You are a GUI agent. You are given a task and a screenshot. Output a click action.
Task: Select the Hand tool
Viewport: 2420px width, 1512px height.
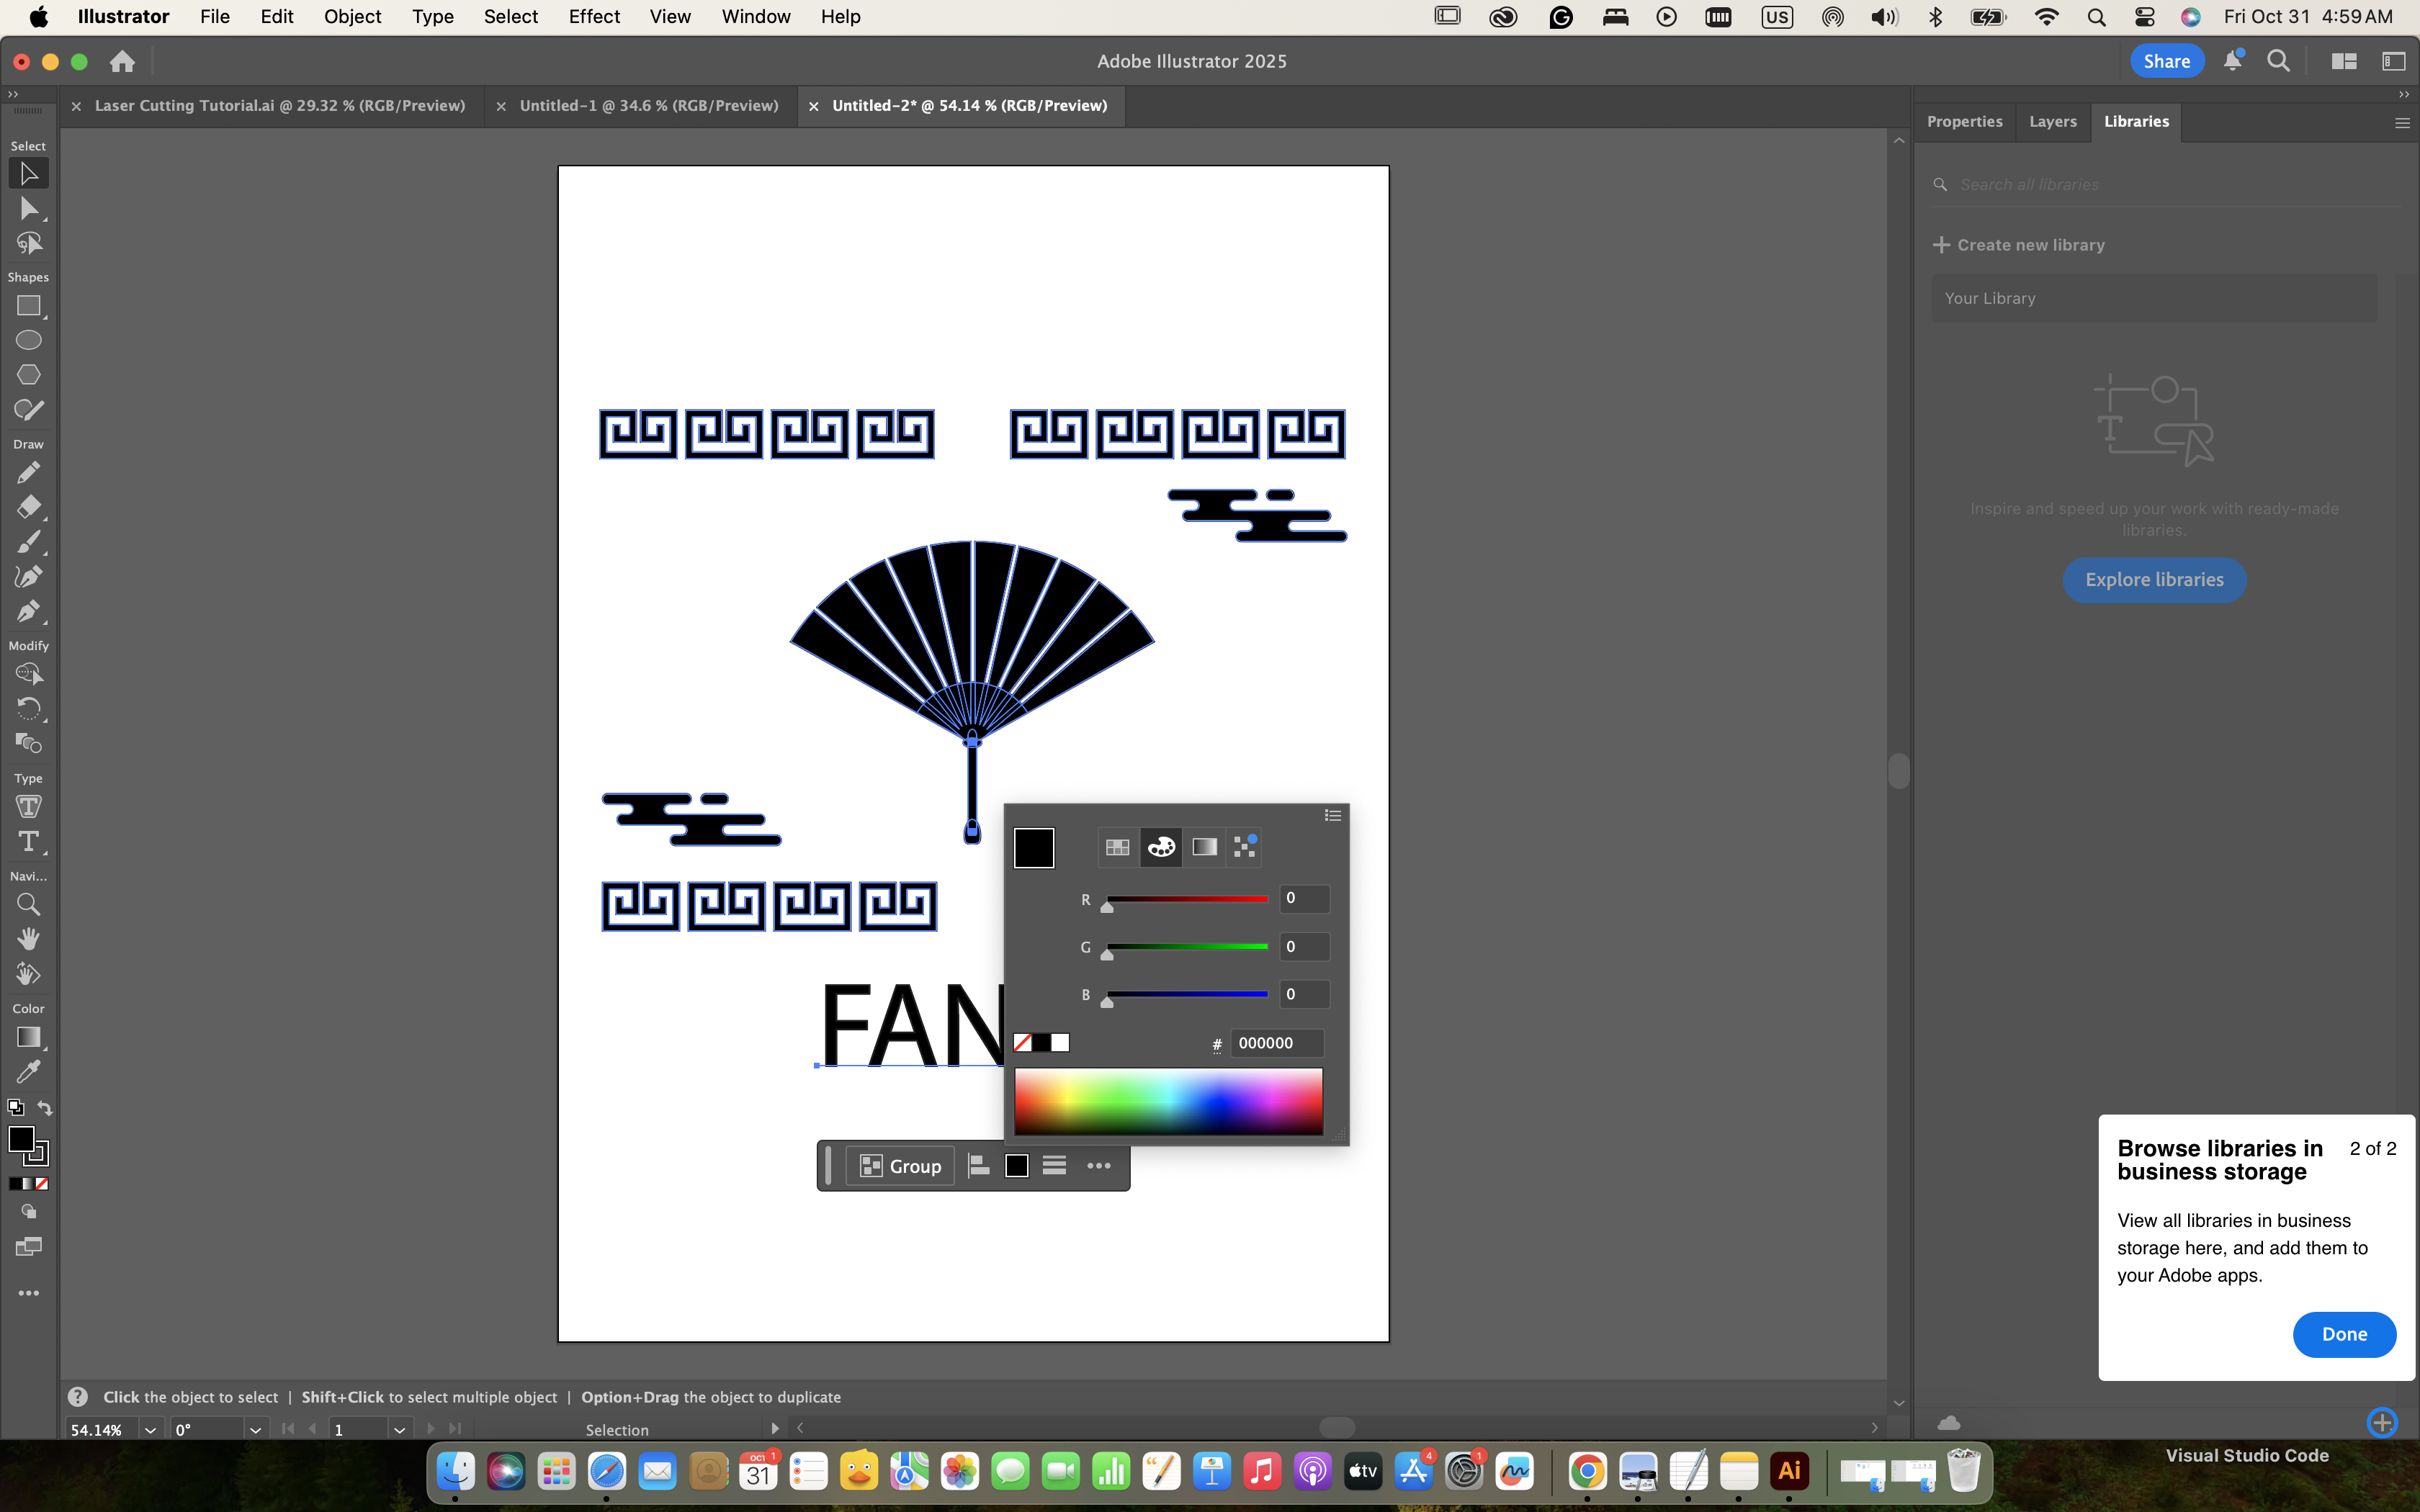[28, 939]
